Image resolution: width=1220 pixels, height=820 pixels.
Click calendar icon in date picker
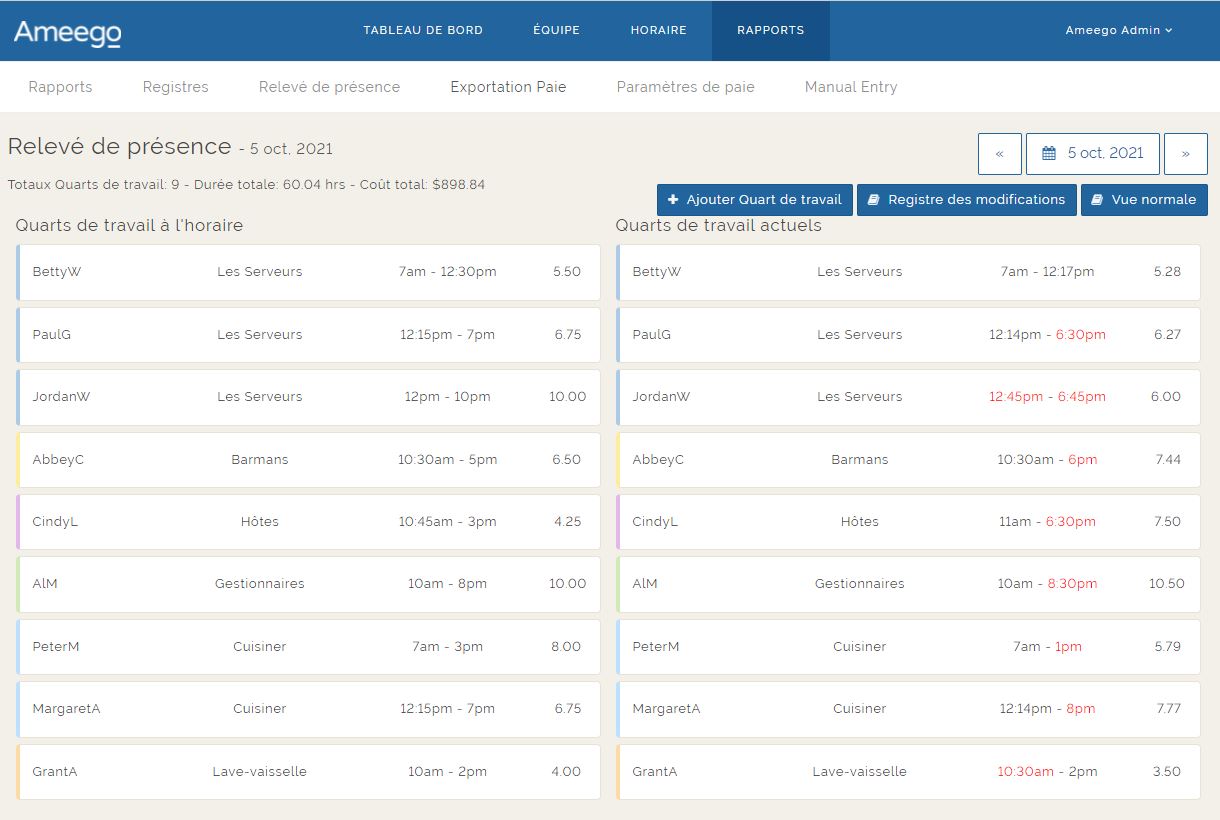1049,154
